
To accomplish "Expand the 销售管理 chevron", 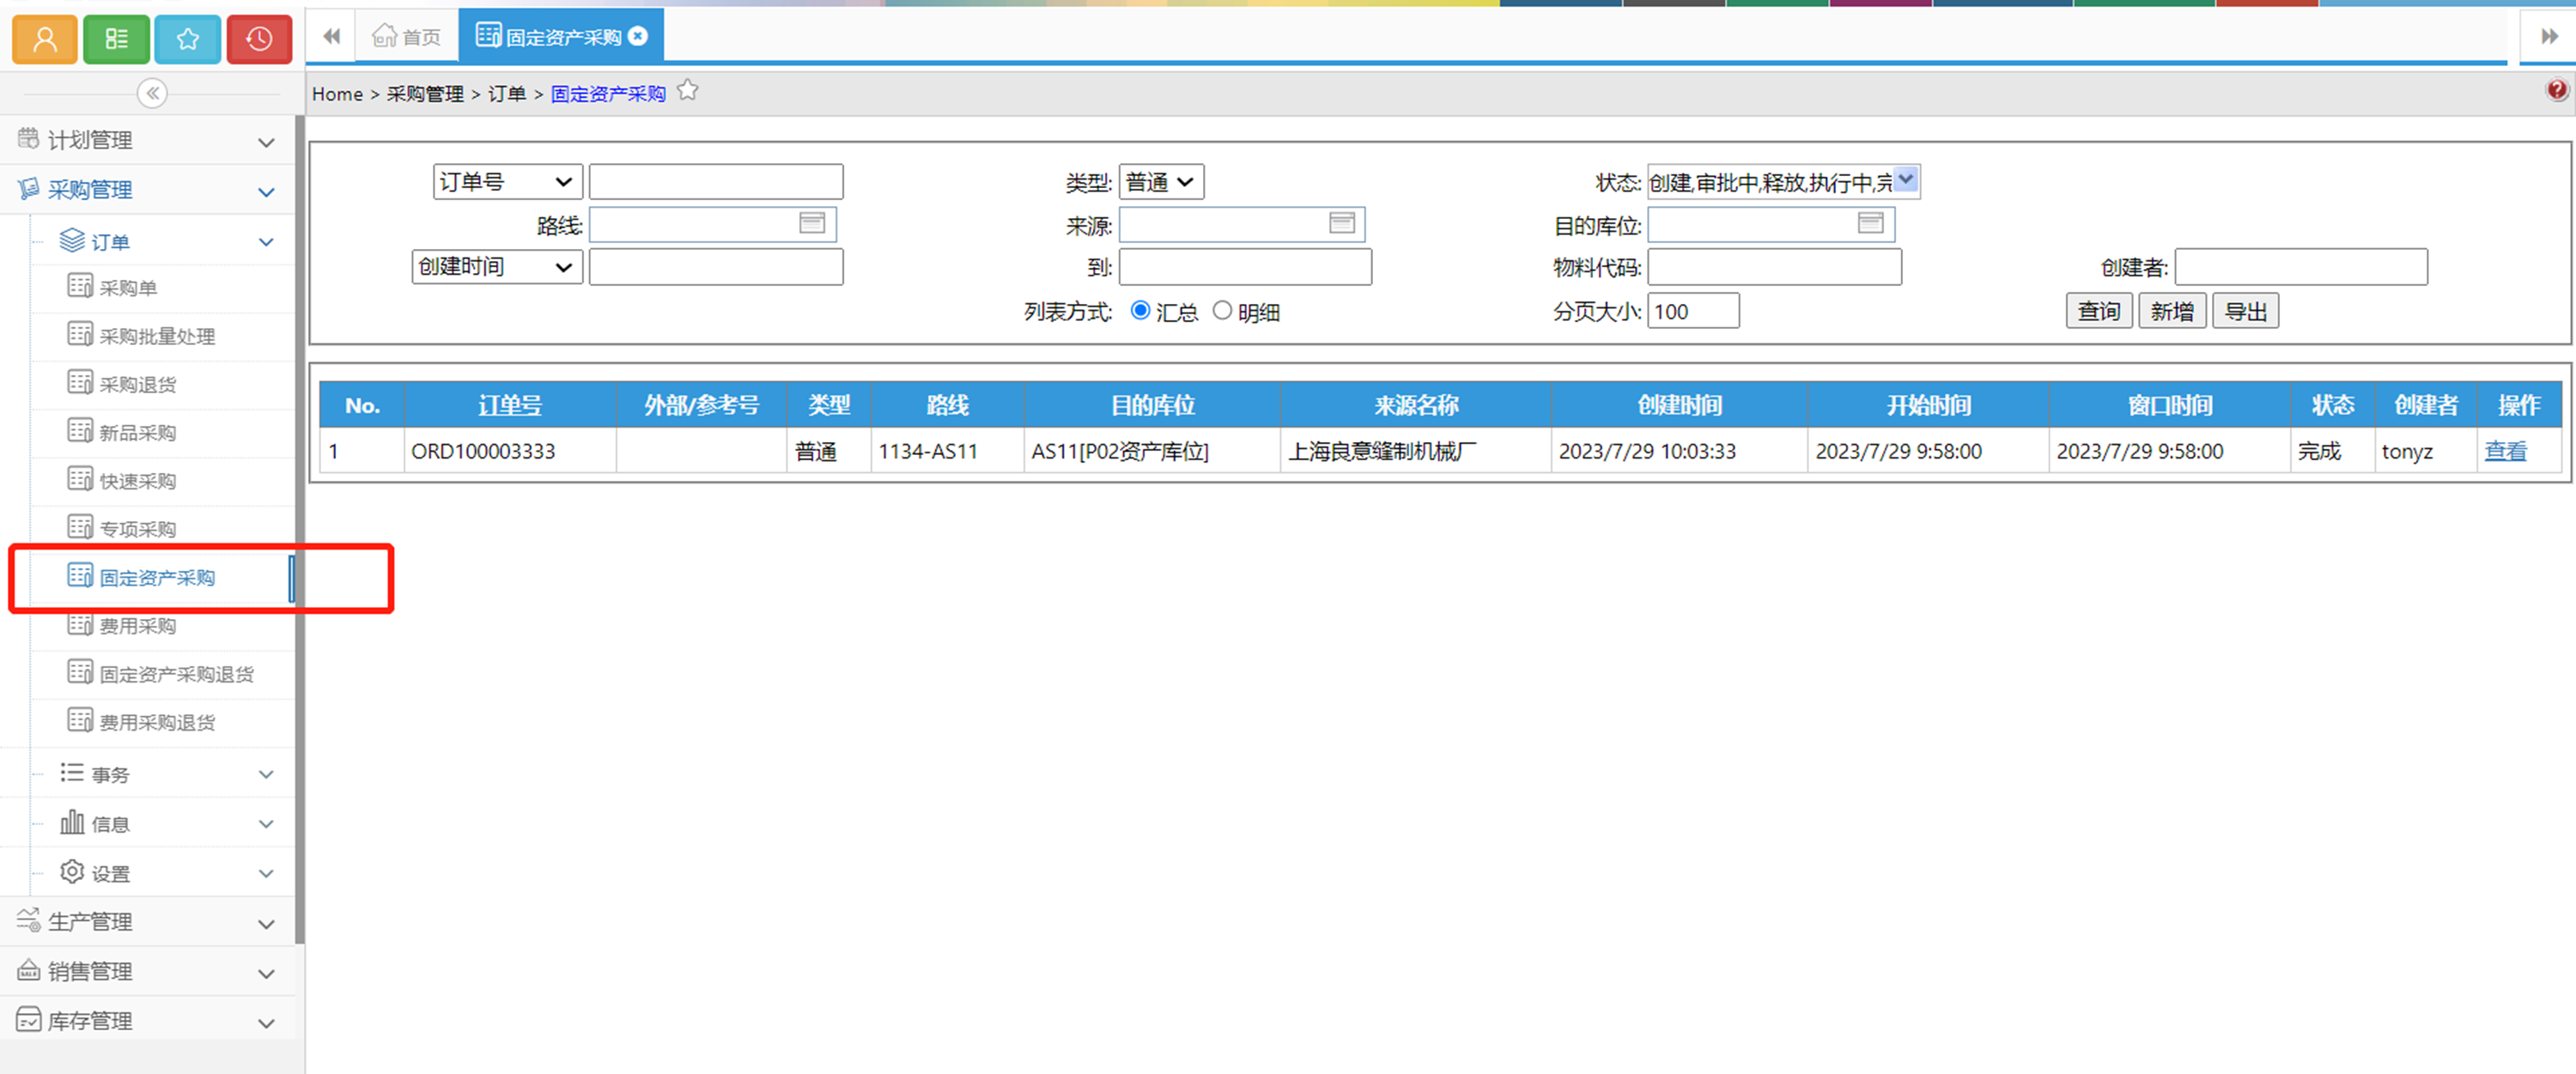I will [x=266, y=973].
